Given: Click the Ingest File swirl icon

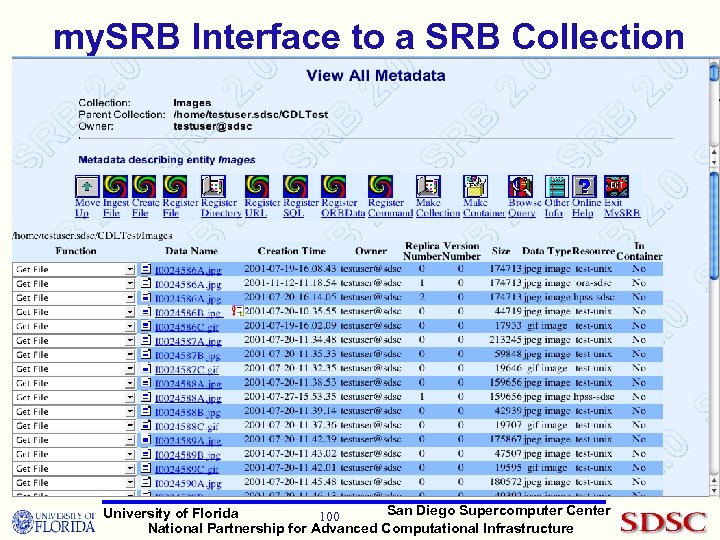Looking at the screenshot, I should (115, 186).
